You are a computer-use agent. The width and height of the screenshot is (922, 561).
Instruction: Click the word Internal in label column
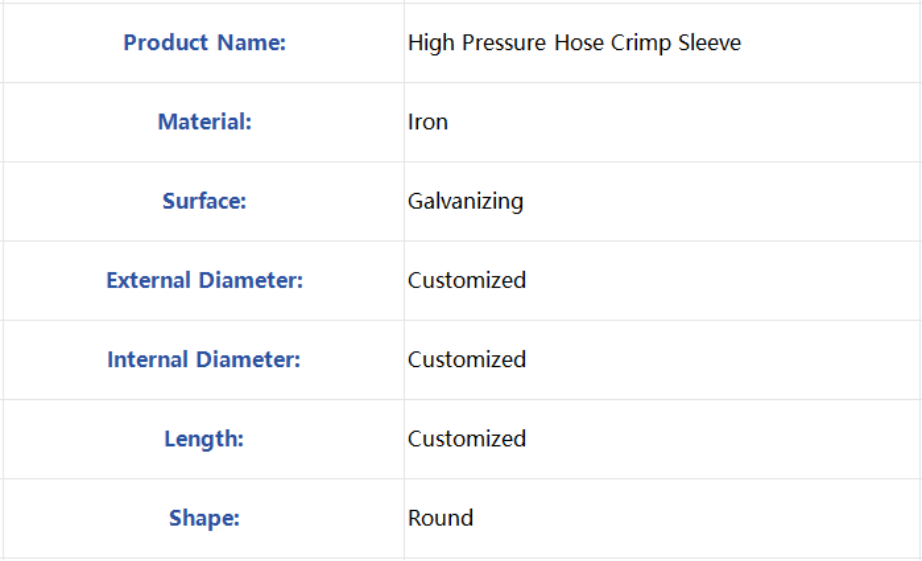pyautogui.click(x=147, y=359)
